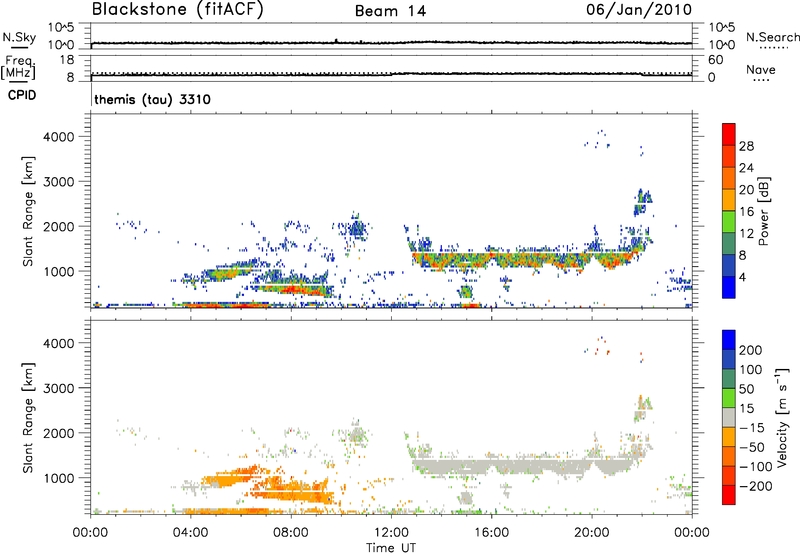
Task: Click the '60' Nave axis tick label
Action: pos(716,60)
